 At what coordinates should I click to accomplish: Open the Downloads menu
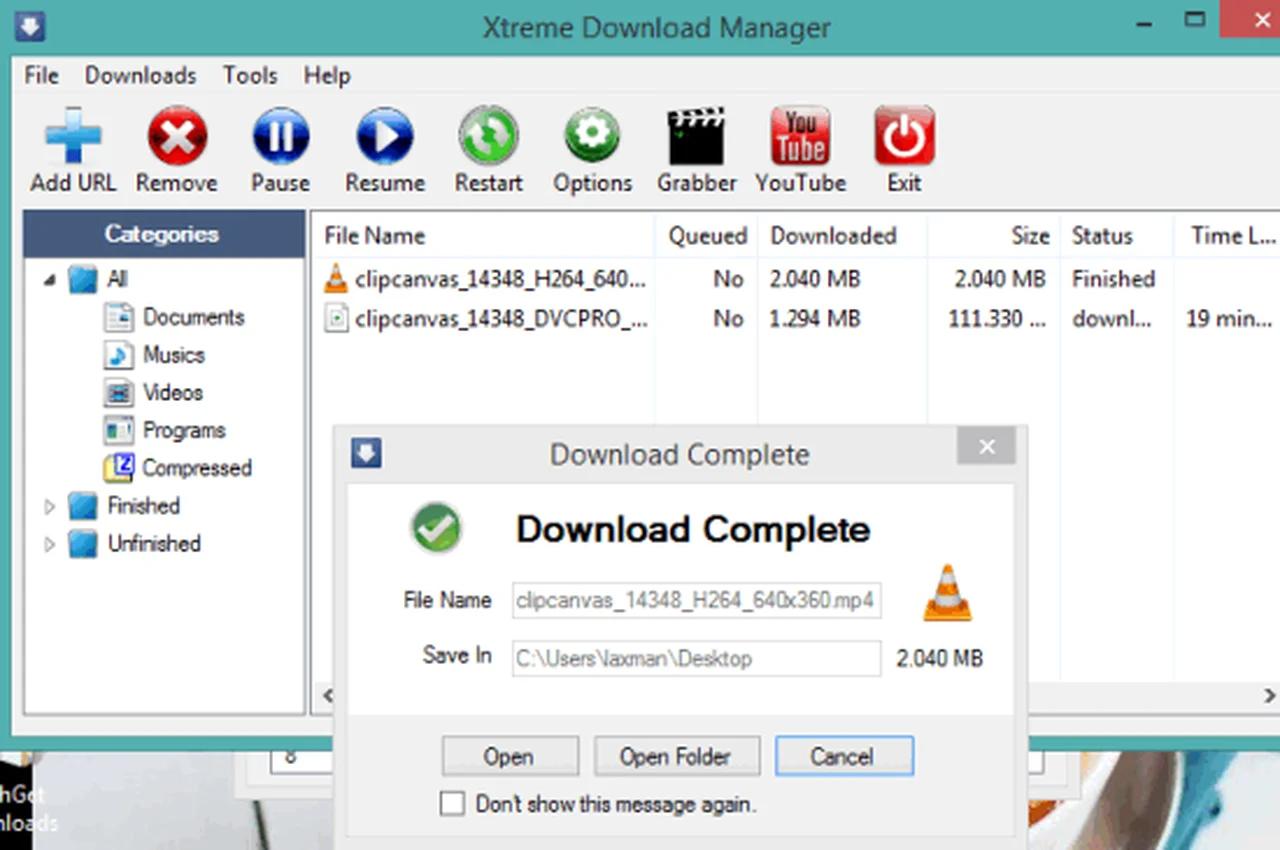(140, 75)
